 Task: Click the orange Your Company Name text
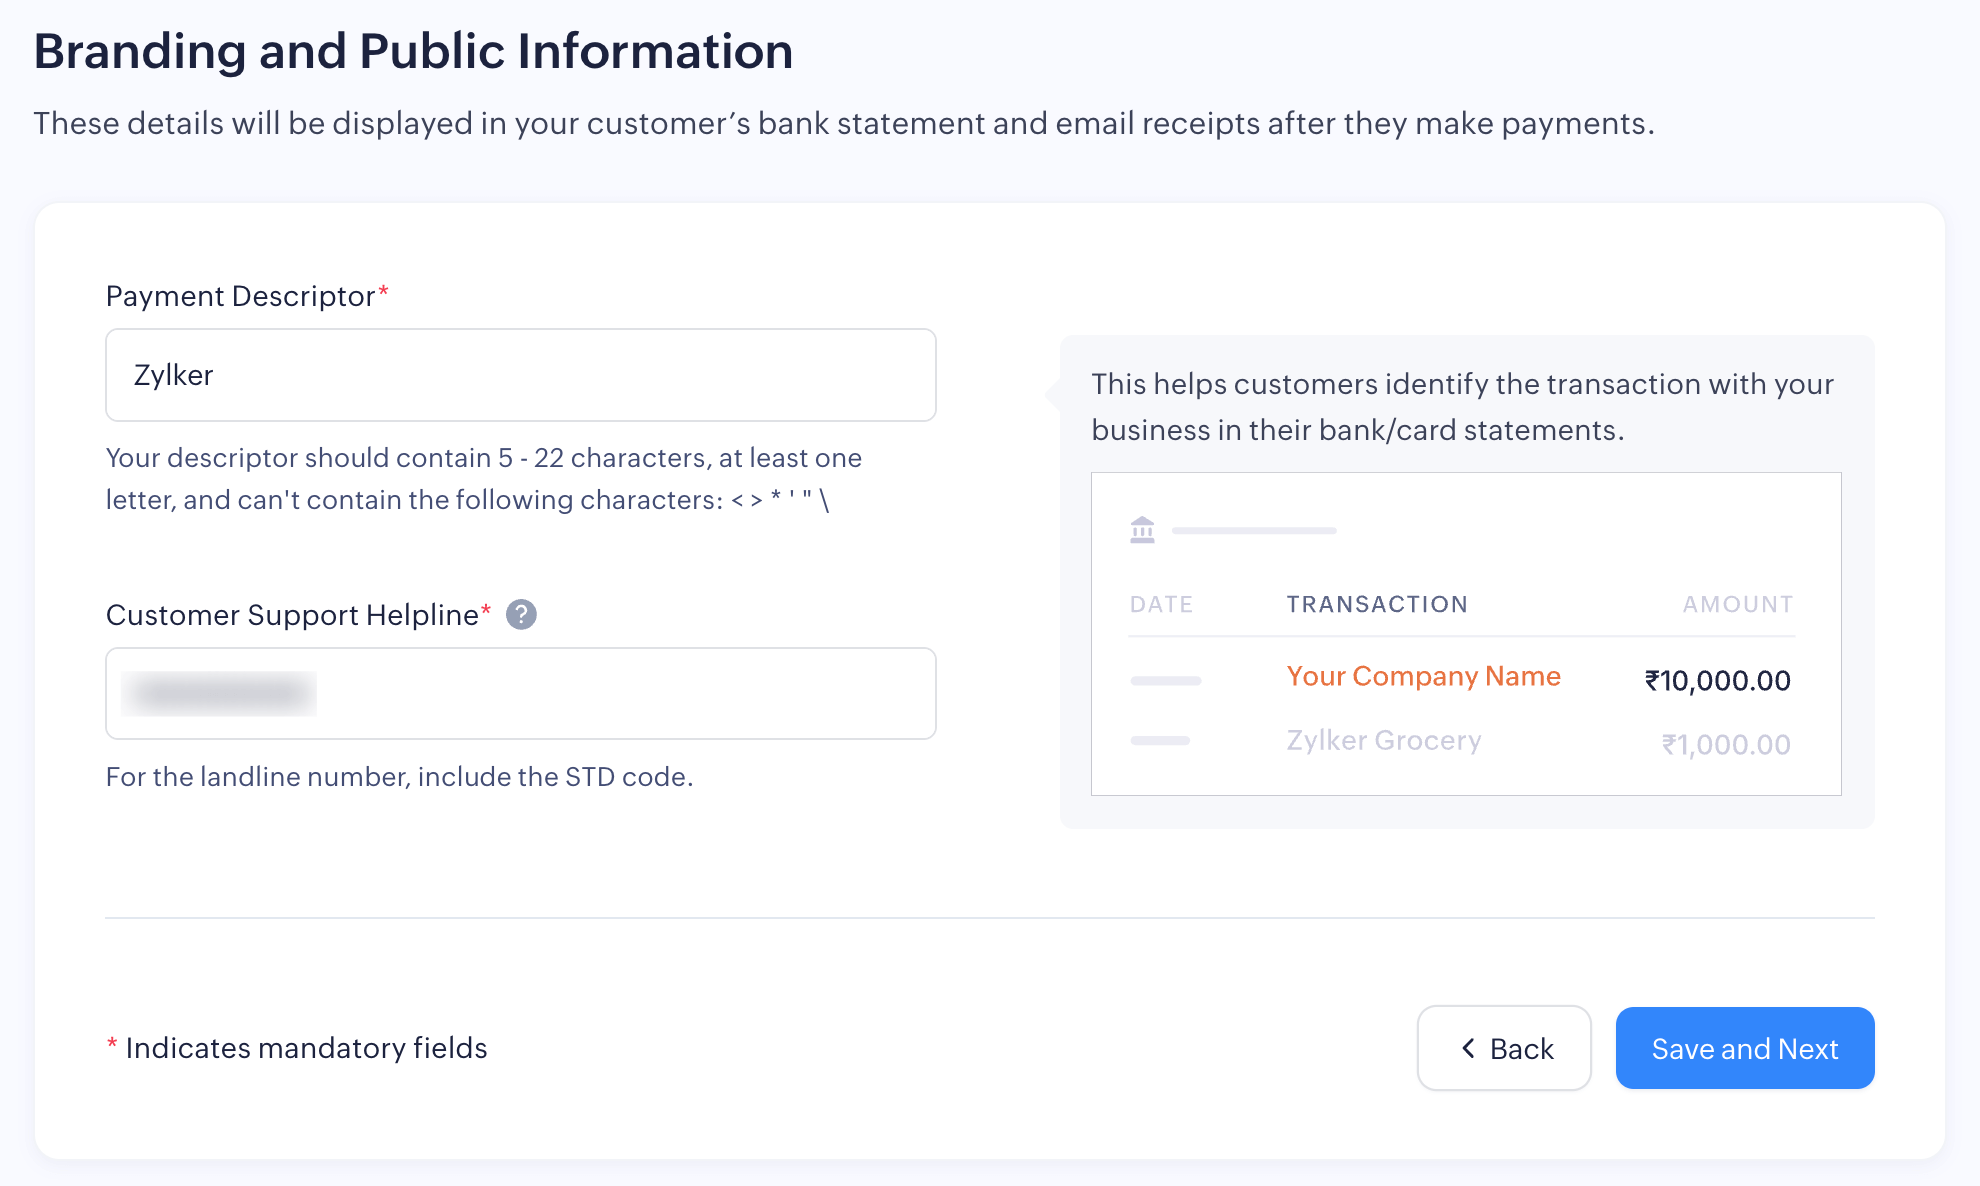(1423, 676)
